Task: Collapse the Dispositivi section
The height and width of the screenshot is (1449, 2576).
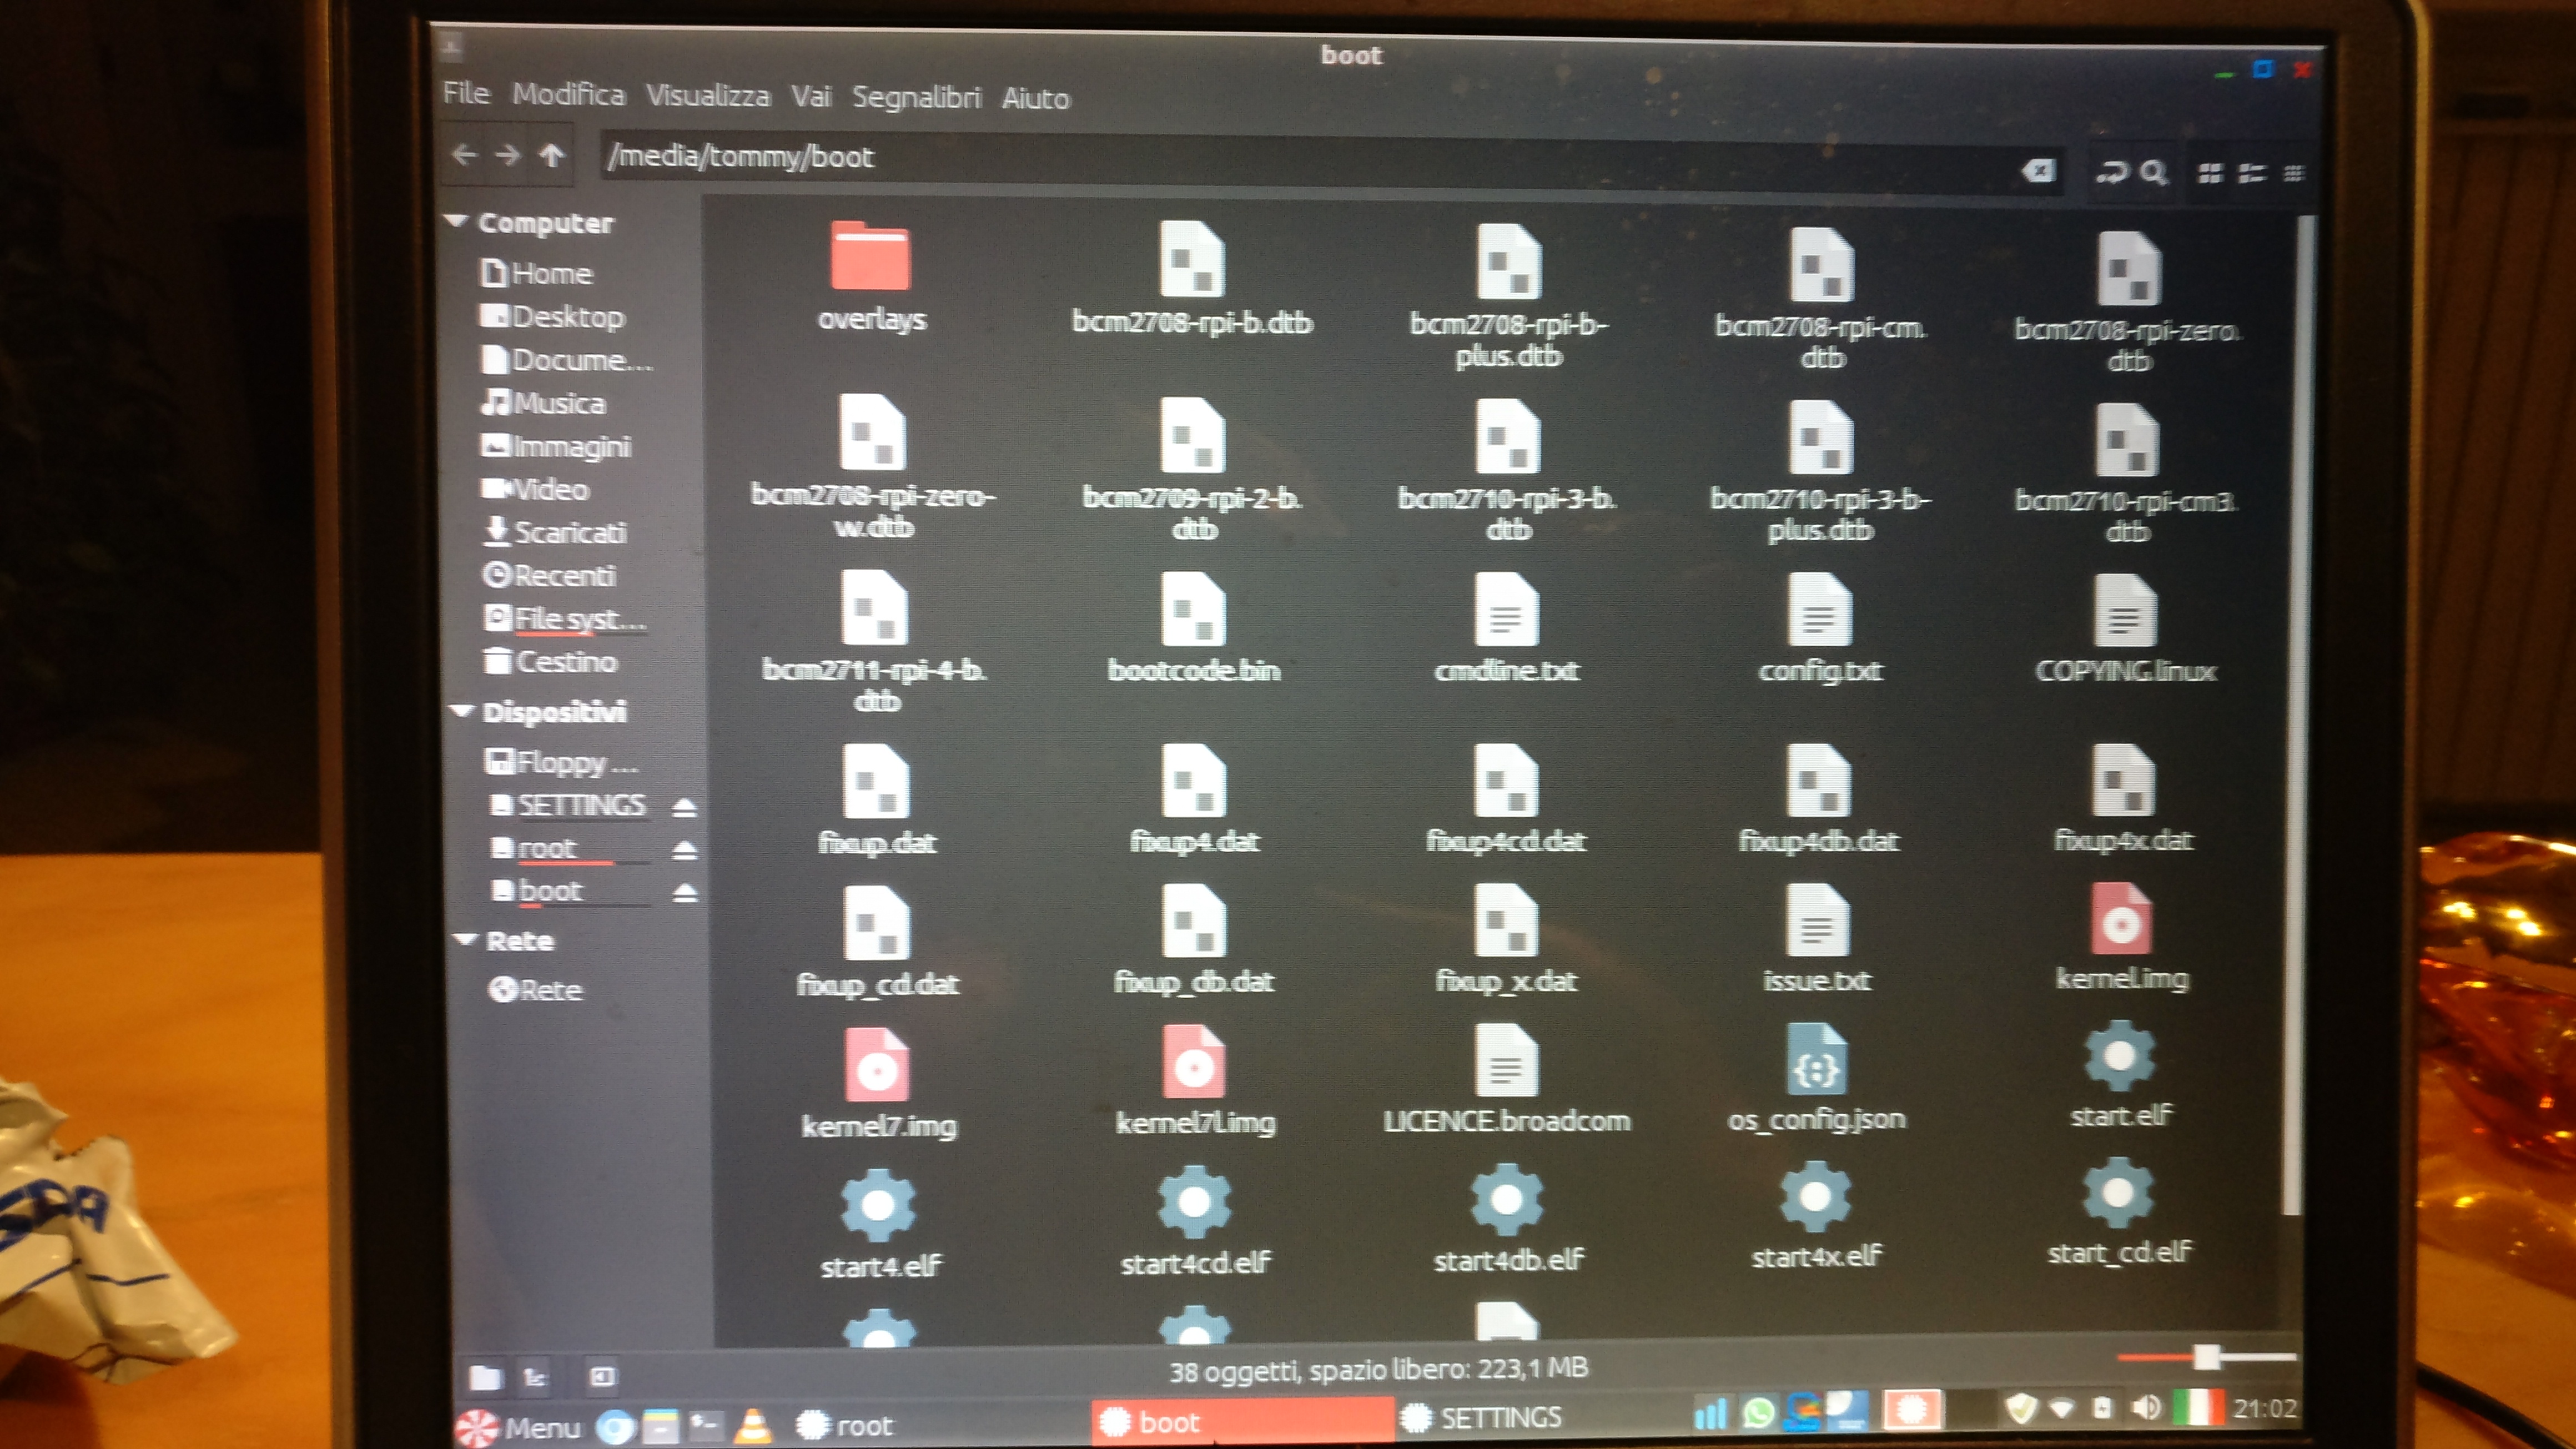Action: [462, 711]
